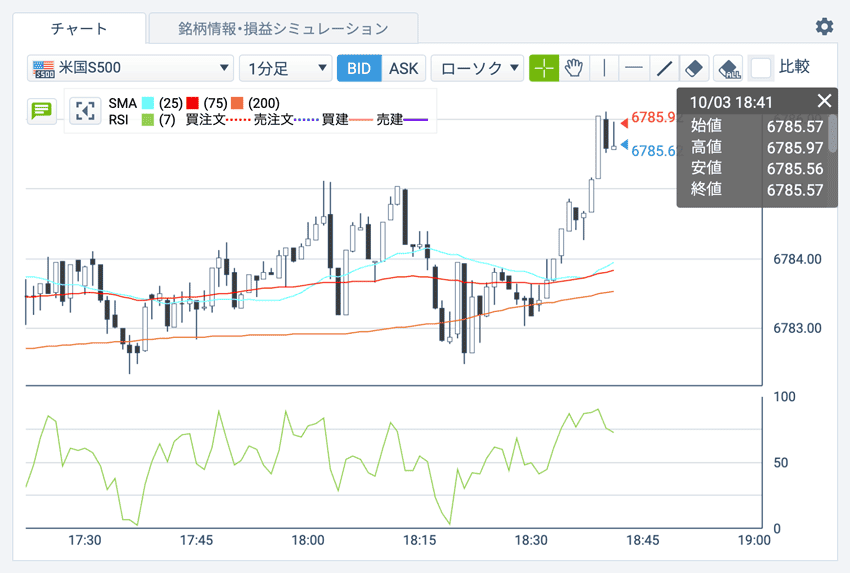This screenshot has height=573, width=850.
Task: Click the green comment bubble icon
Action: 41,110
